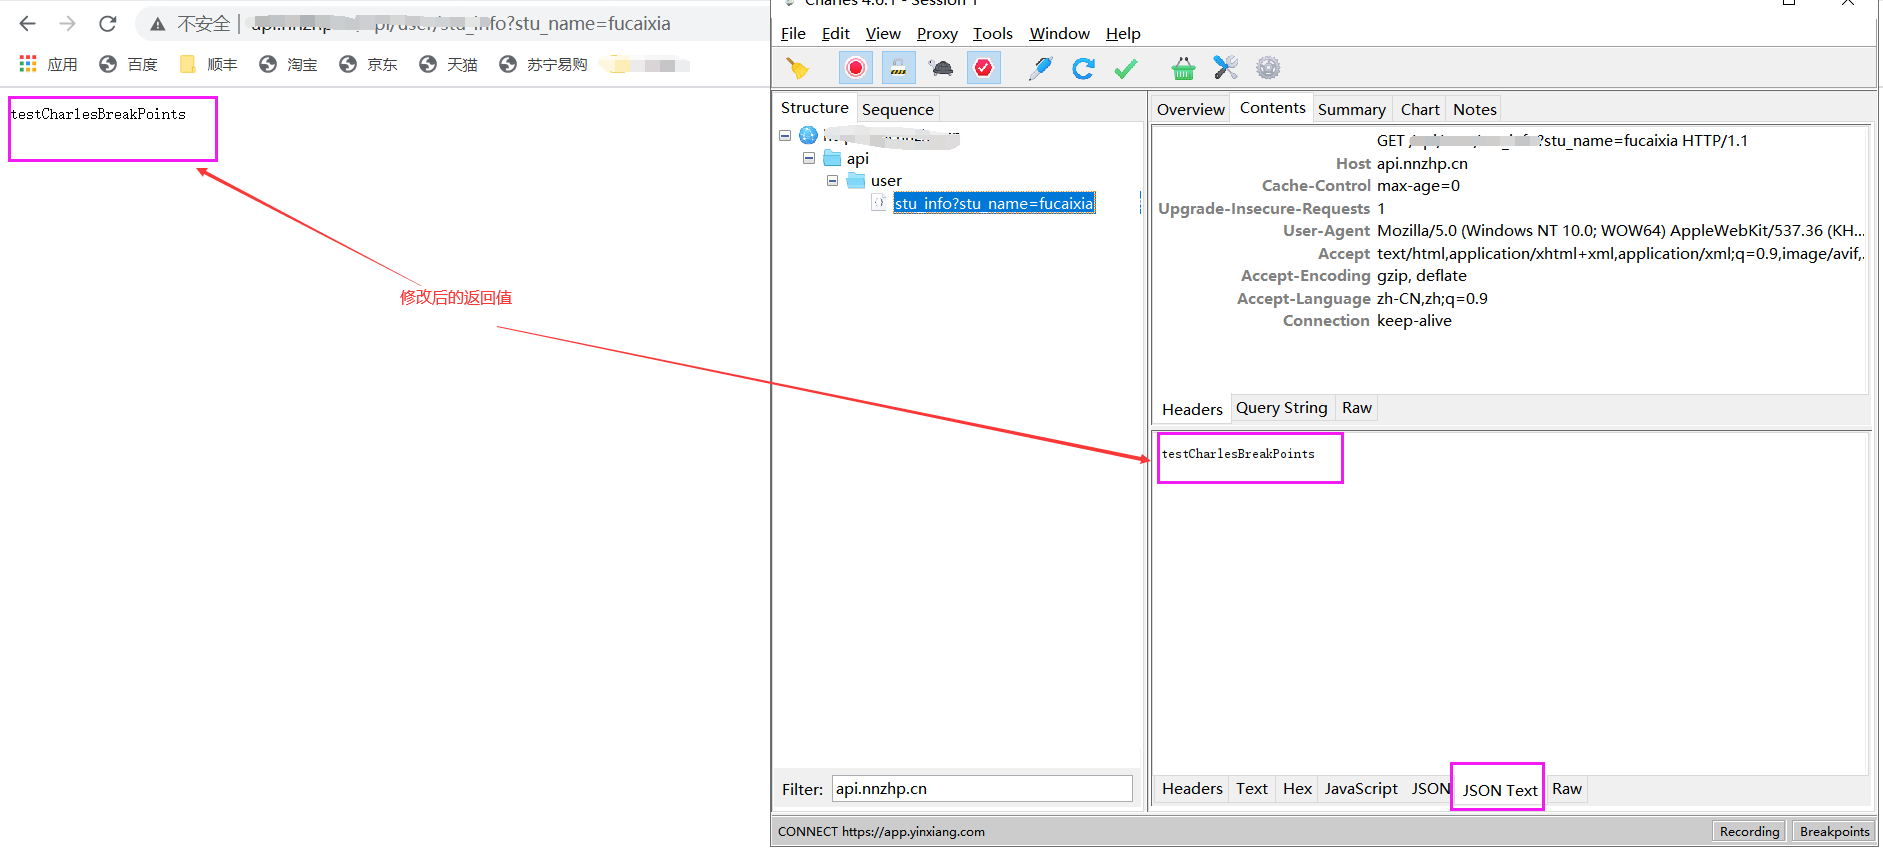Click the pen Compose icon

[1041, 68]
